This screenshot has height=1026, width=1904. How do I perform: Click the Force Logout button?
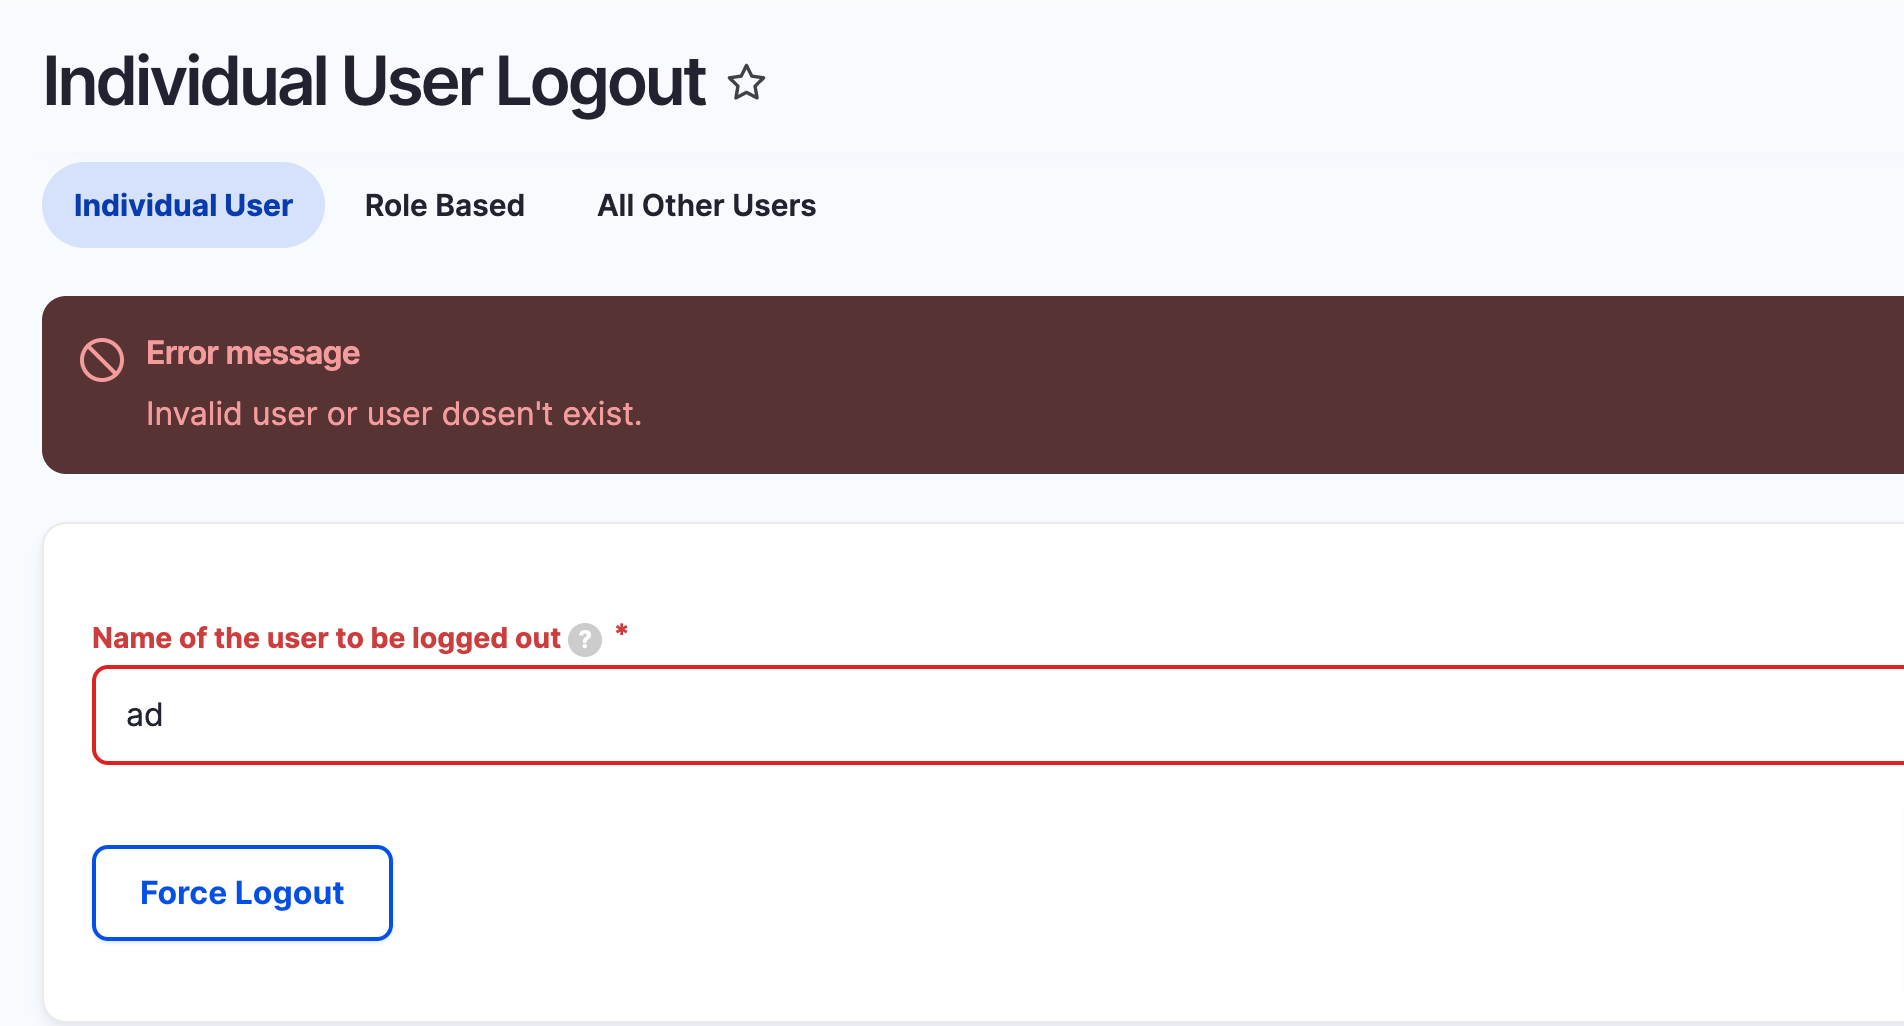coord(242,893)
